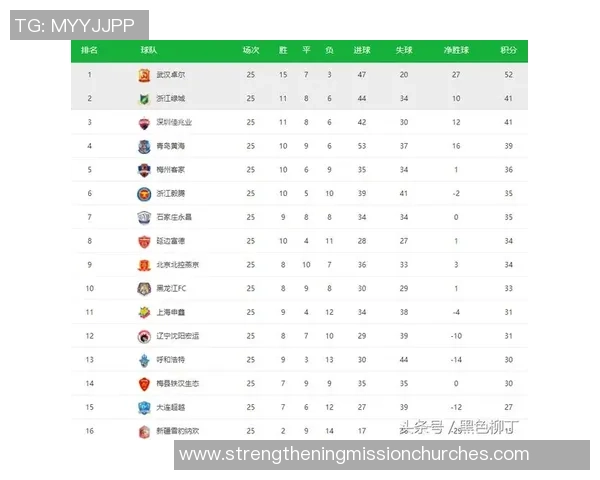This screenshot has width=600, height=480.
Task: Click the 黑龙江FC team crest icon
Action: tap(144, 289)
